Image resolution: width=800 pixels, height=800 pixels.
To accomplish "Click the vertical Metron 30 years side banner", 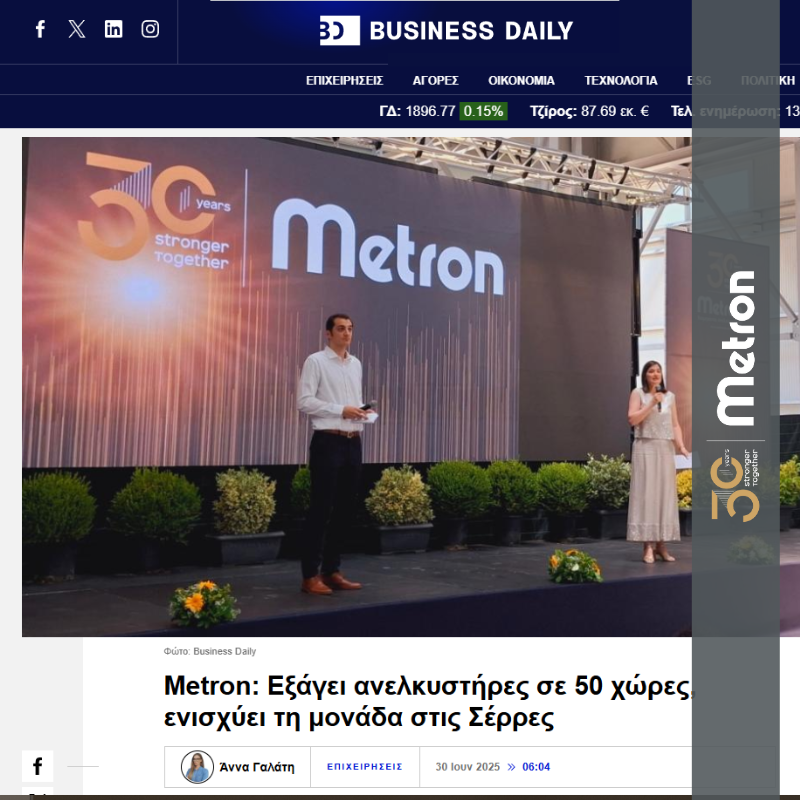I will click(x=736, y=398).
